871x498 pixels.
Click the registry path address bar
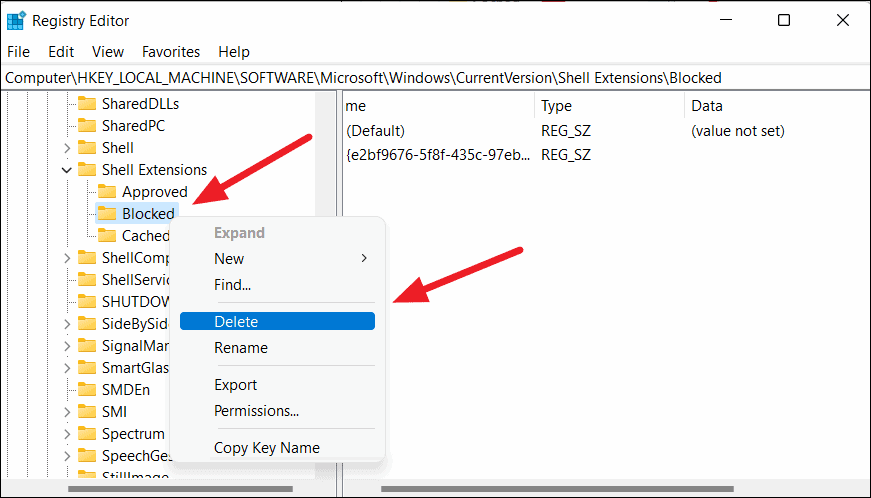pyautogui.click(x=436, y=78)
